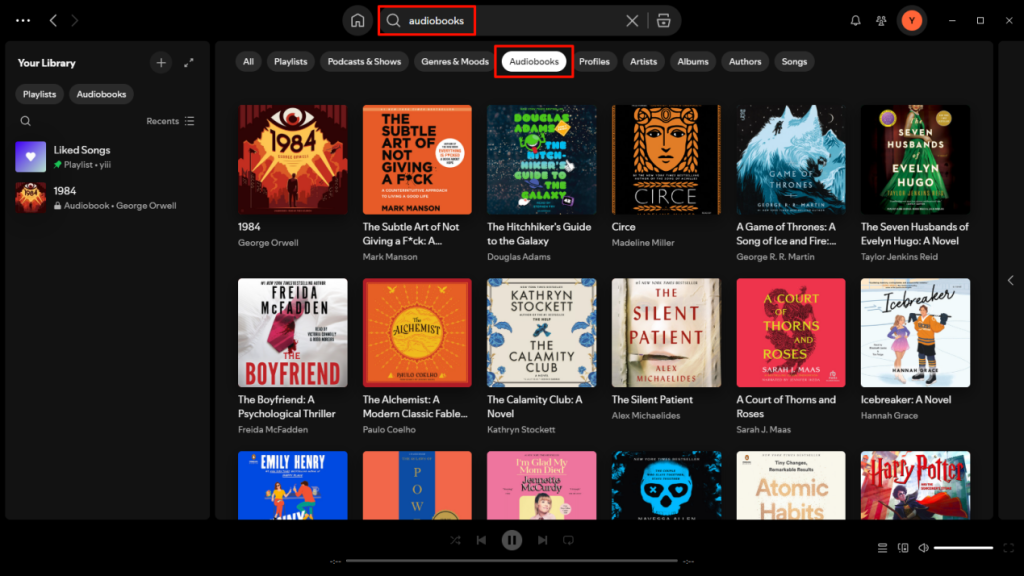This screenshot has width=1024, height=576.
Task: Go back with the left arrow
Action: pos(54,21)
